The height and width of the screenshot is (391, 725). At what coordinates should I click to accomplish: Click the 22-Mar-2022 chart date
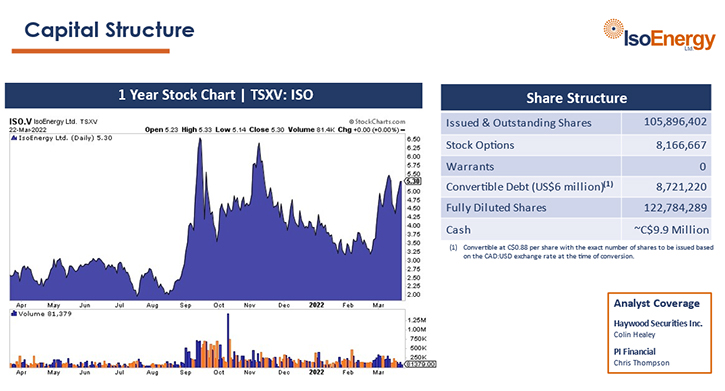[28, 130]
